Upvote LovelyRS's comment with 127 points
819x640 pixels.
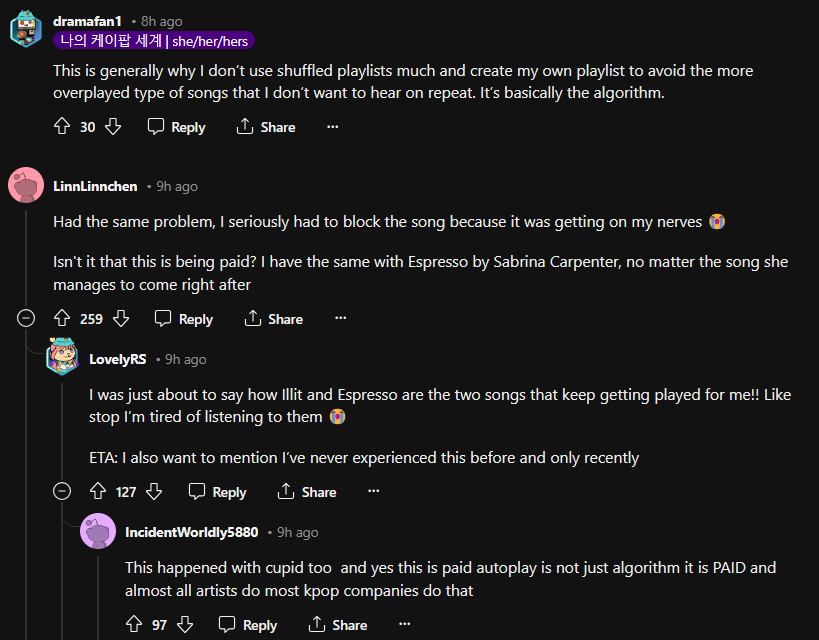98,492
